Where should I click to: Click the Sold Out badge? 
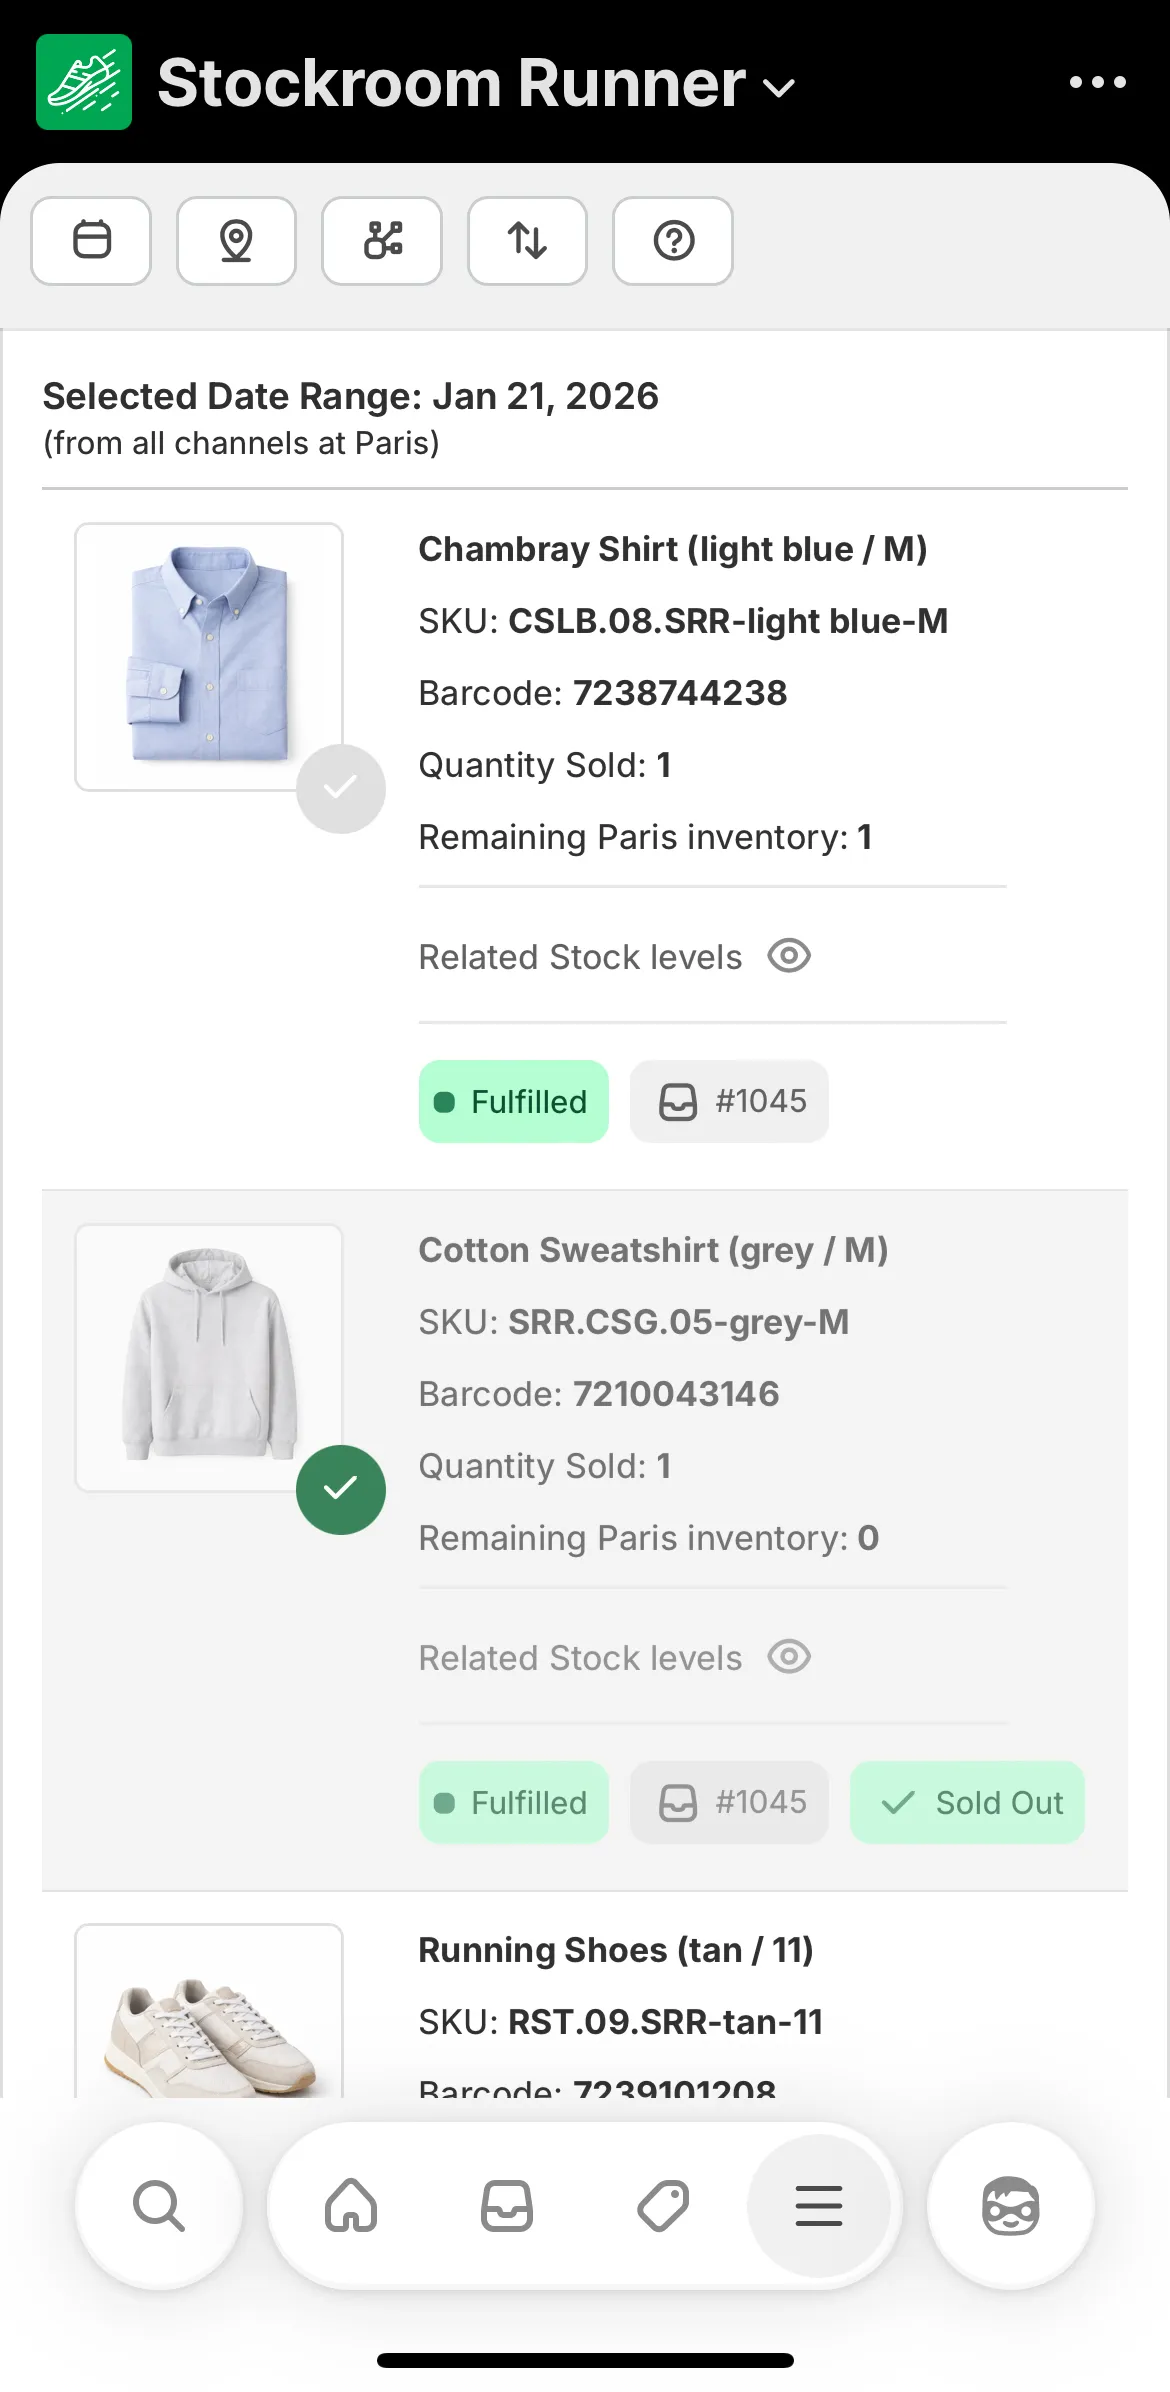tap(967, 1803)
